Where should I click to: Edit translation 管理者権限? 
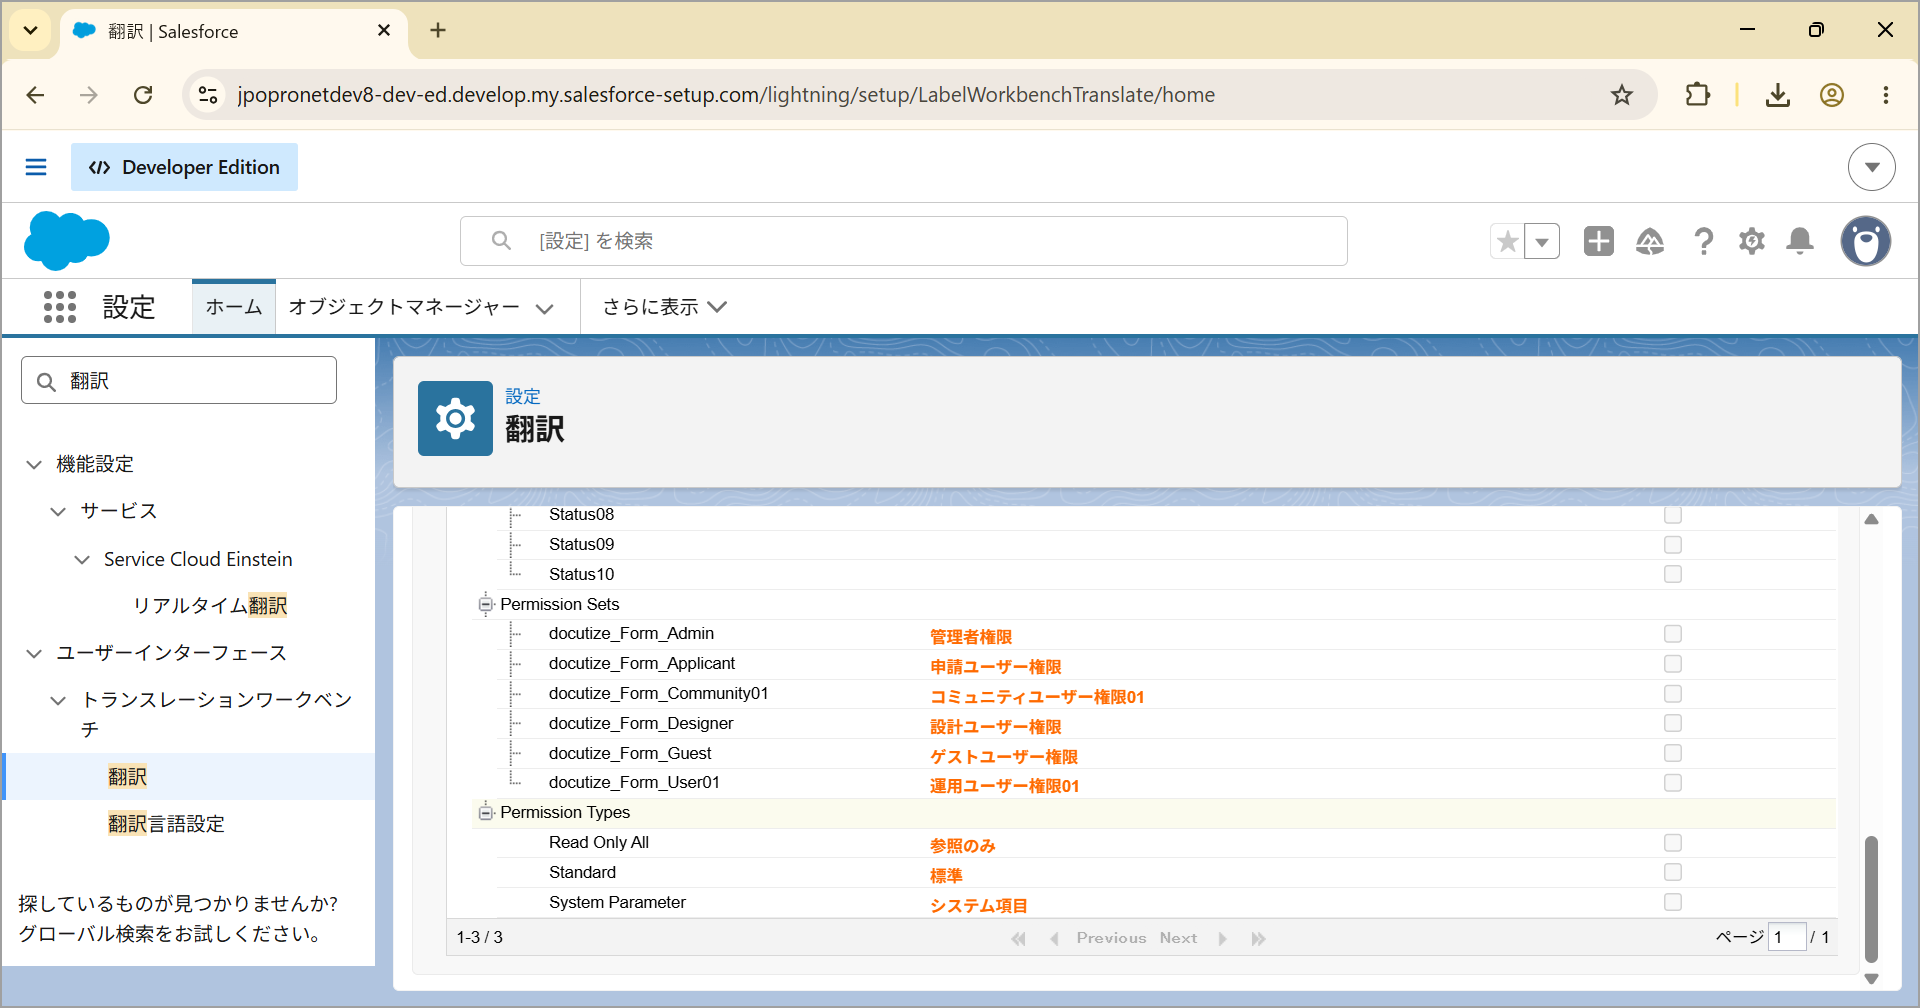(971, 637)
